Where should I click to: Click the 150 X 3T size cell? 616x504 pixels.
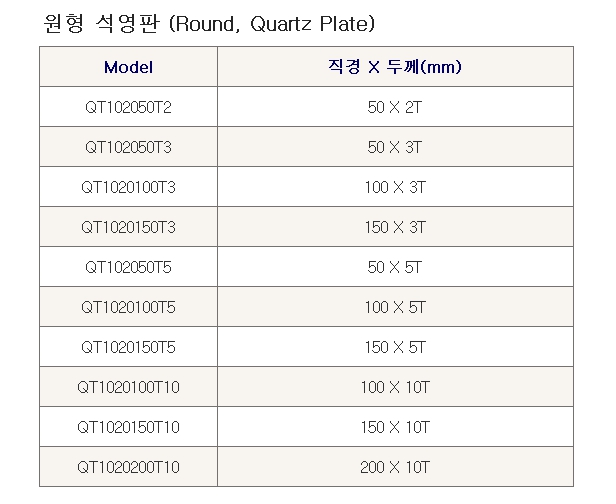[395, 227]
